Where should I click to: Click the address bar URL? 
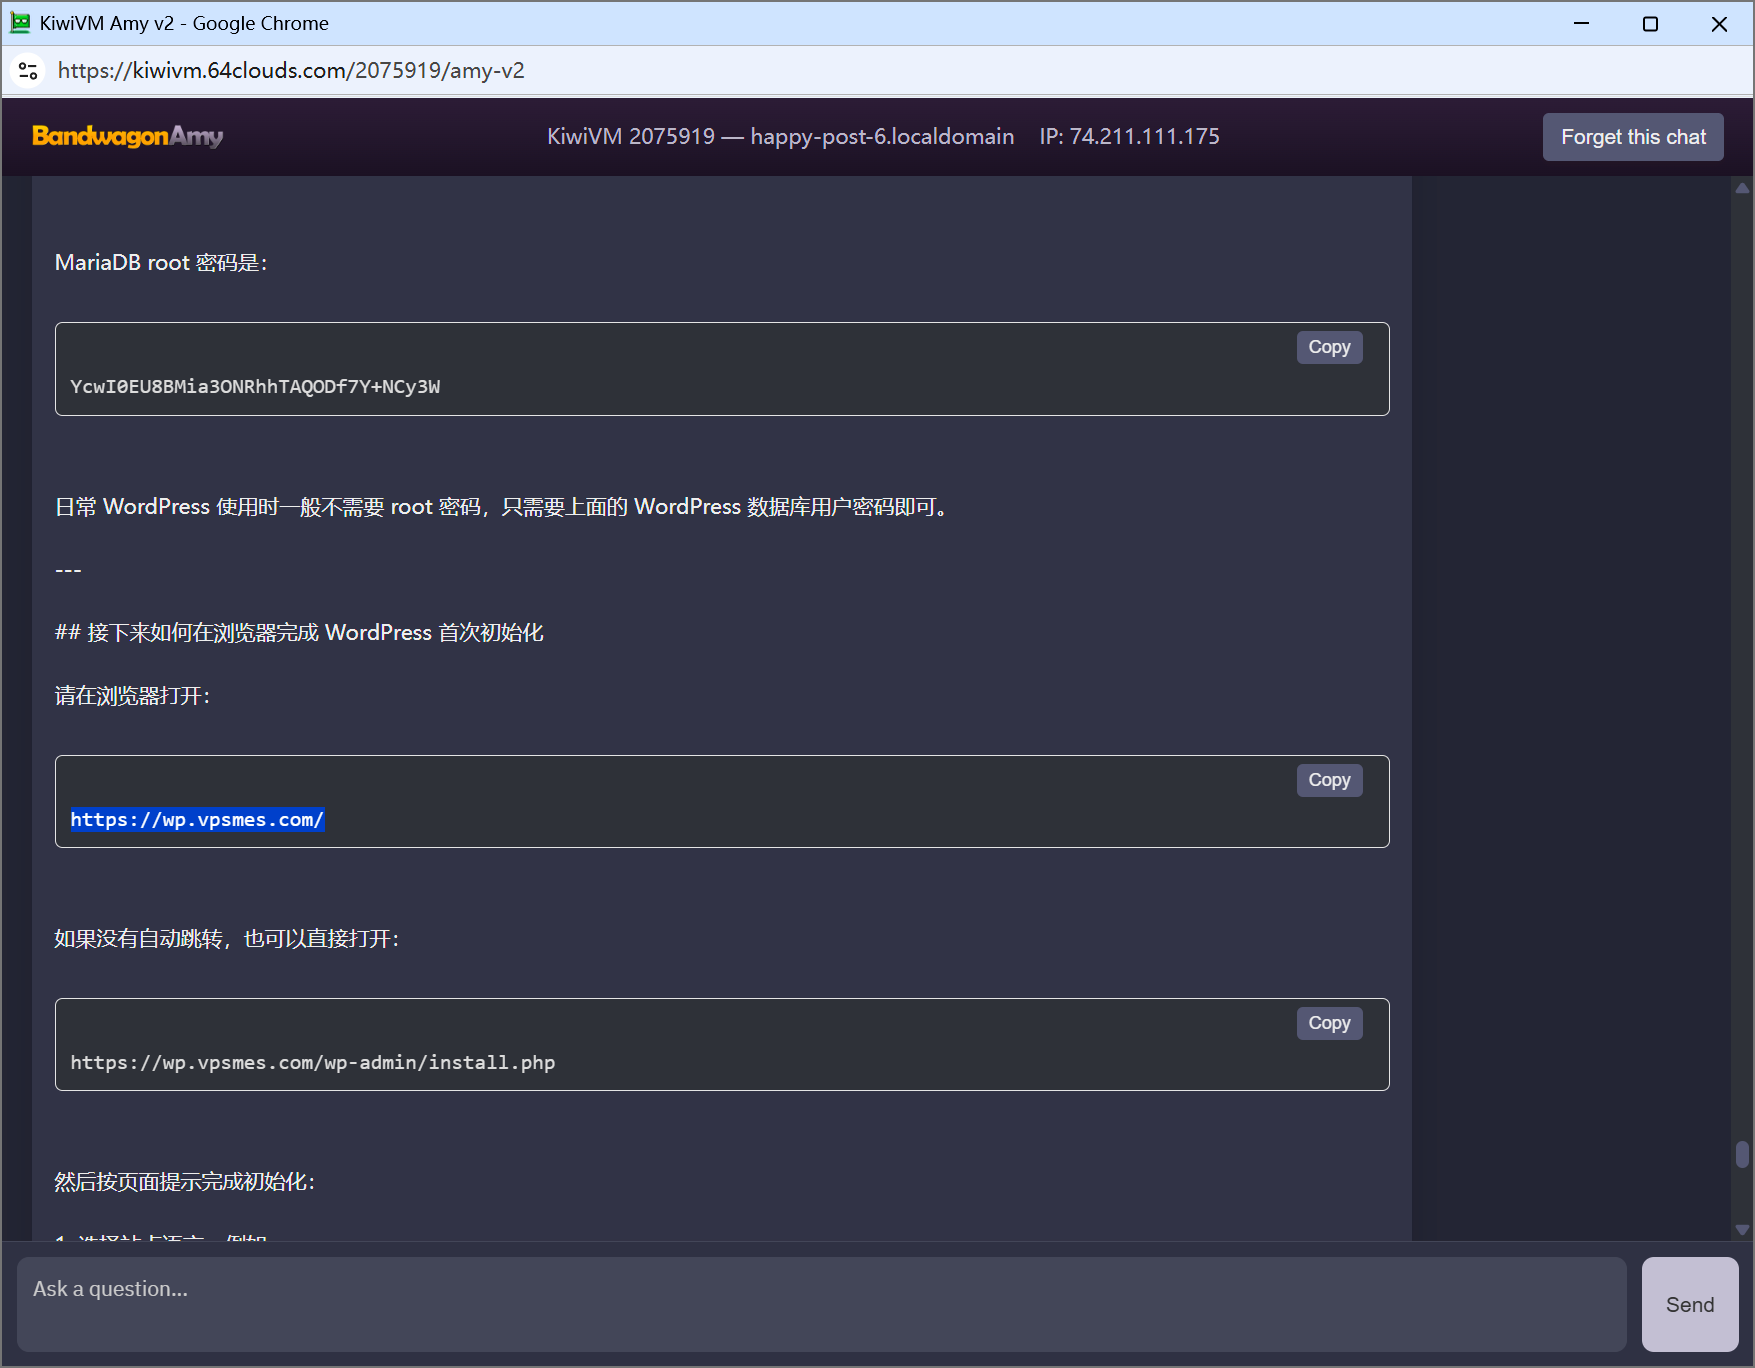point(291,71)
